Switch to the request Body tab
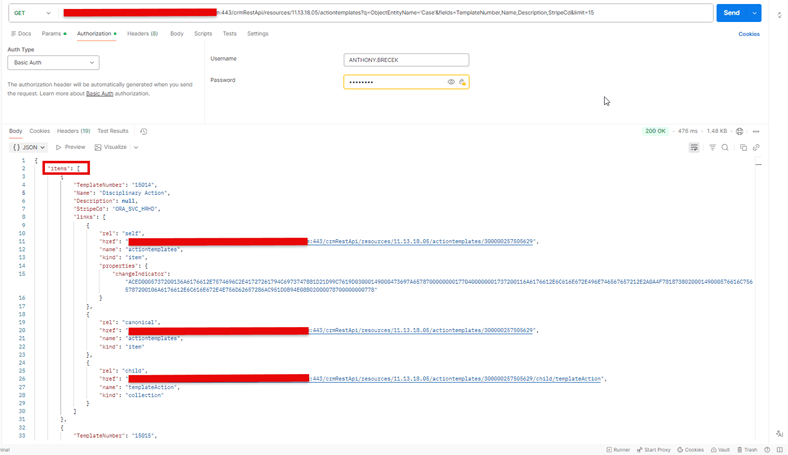Image resolution: width=788 pixels, height=455 pixels. click(176, 34)
